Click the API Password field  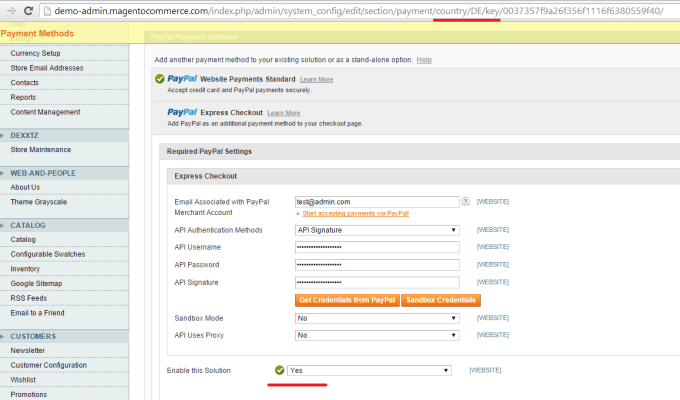pos(377,265)
